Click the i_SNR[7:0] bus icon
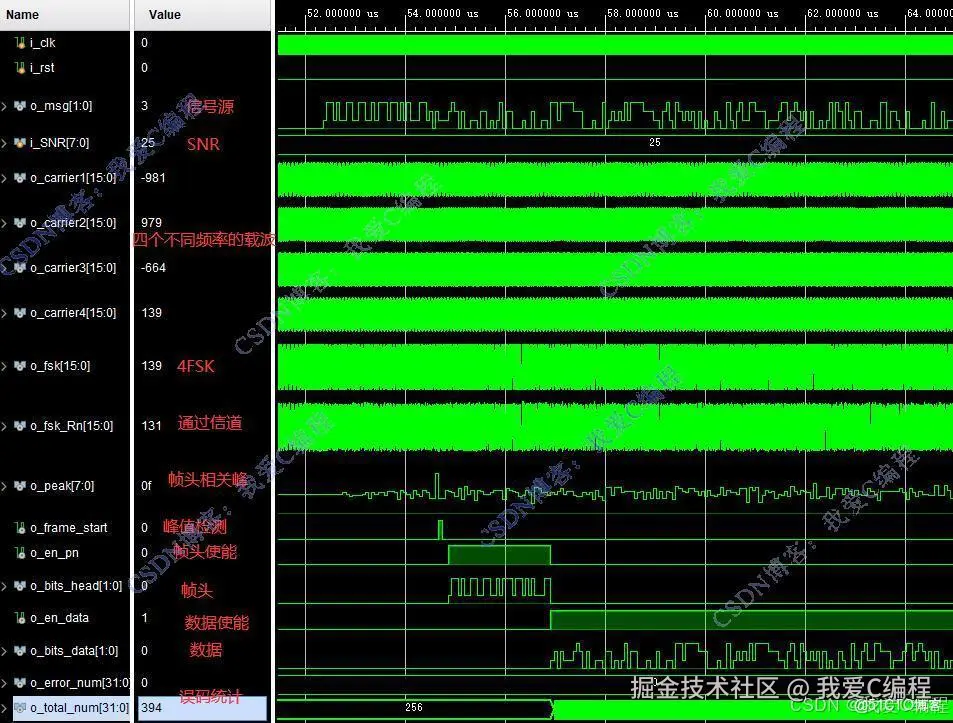This screenshot has width=953, height=723. 20,143
